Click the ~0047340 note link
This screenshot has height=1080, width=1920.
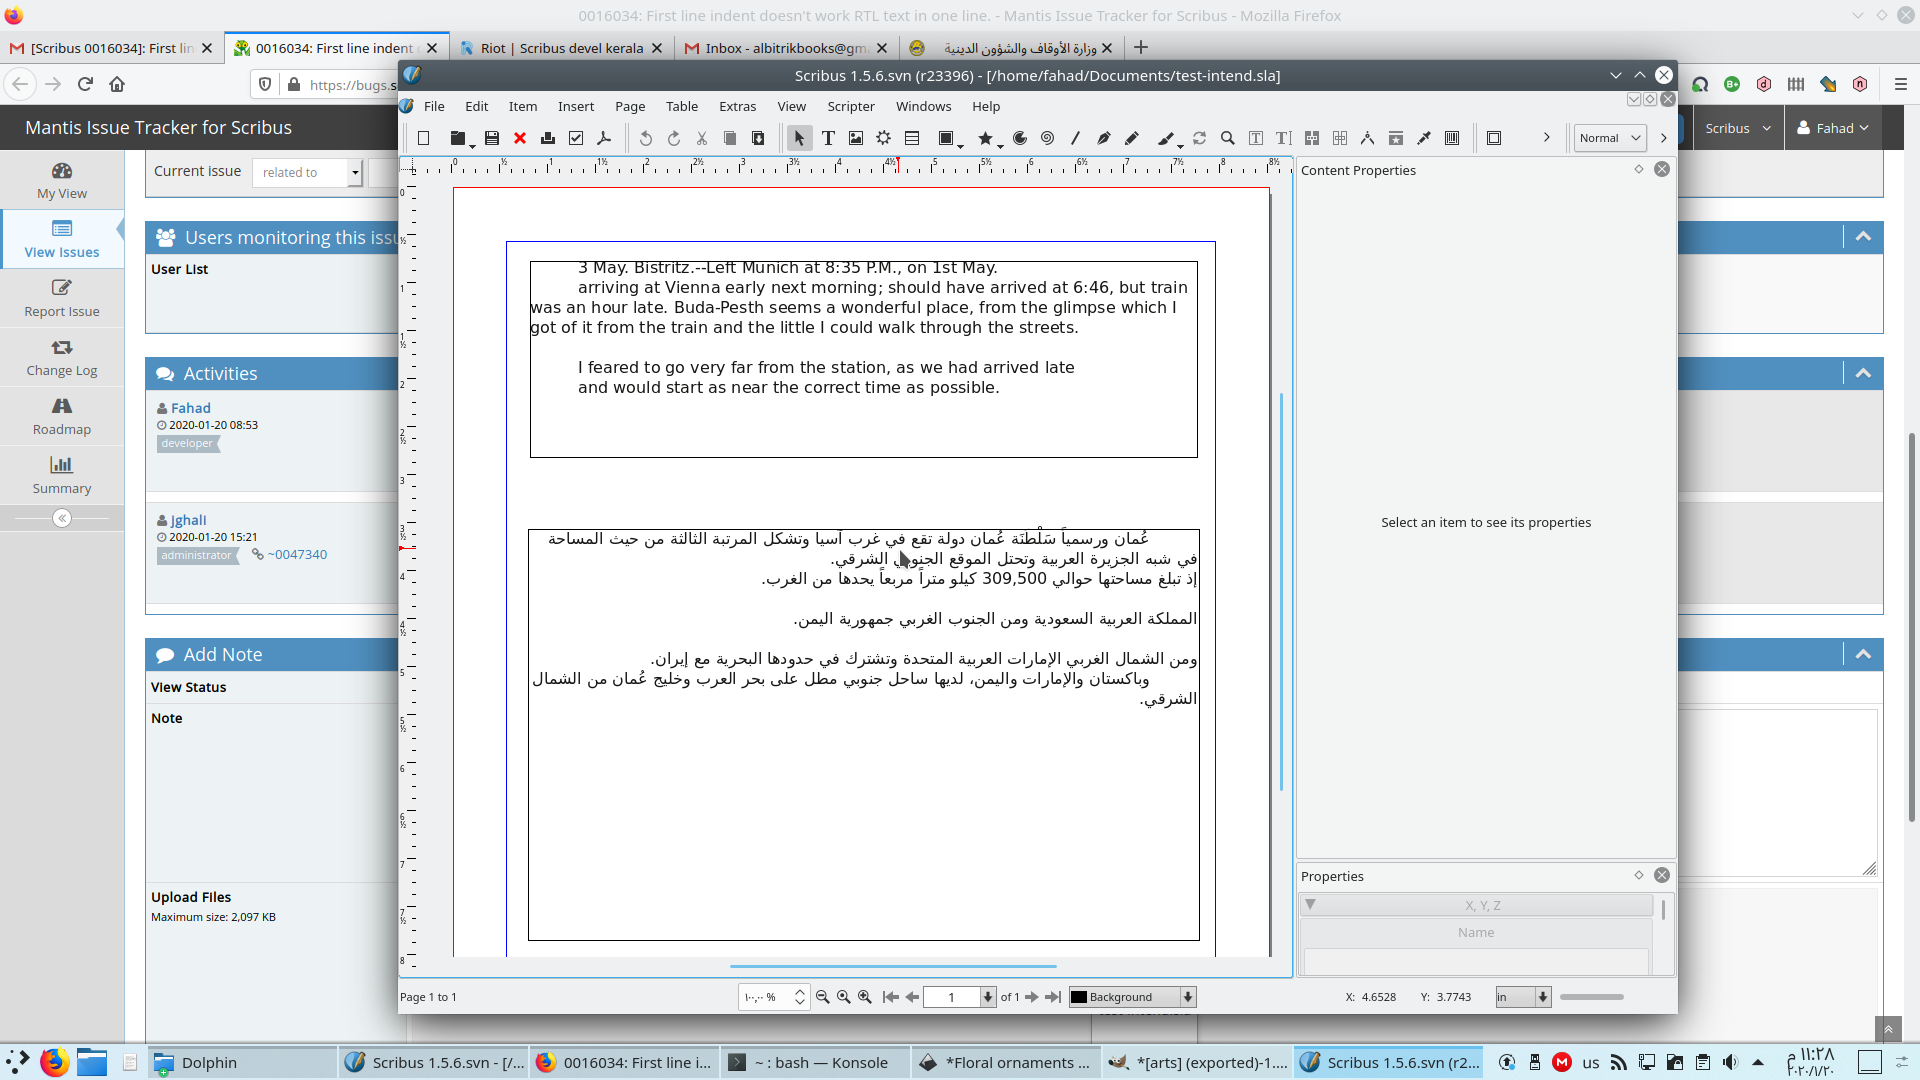coord(297,555)
